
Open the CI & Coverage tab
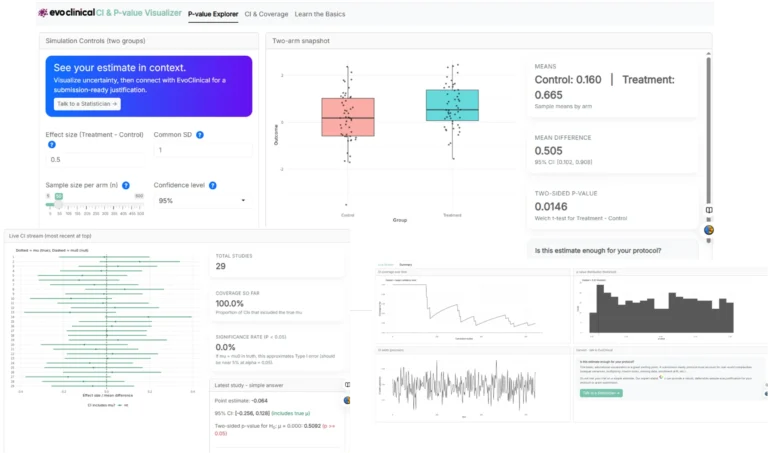pos(266,16)
